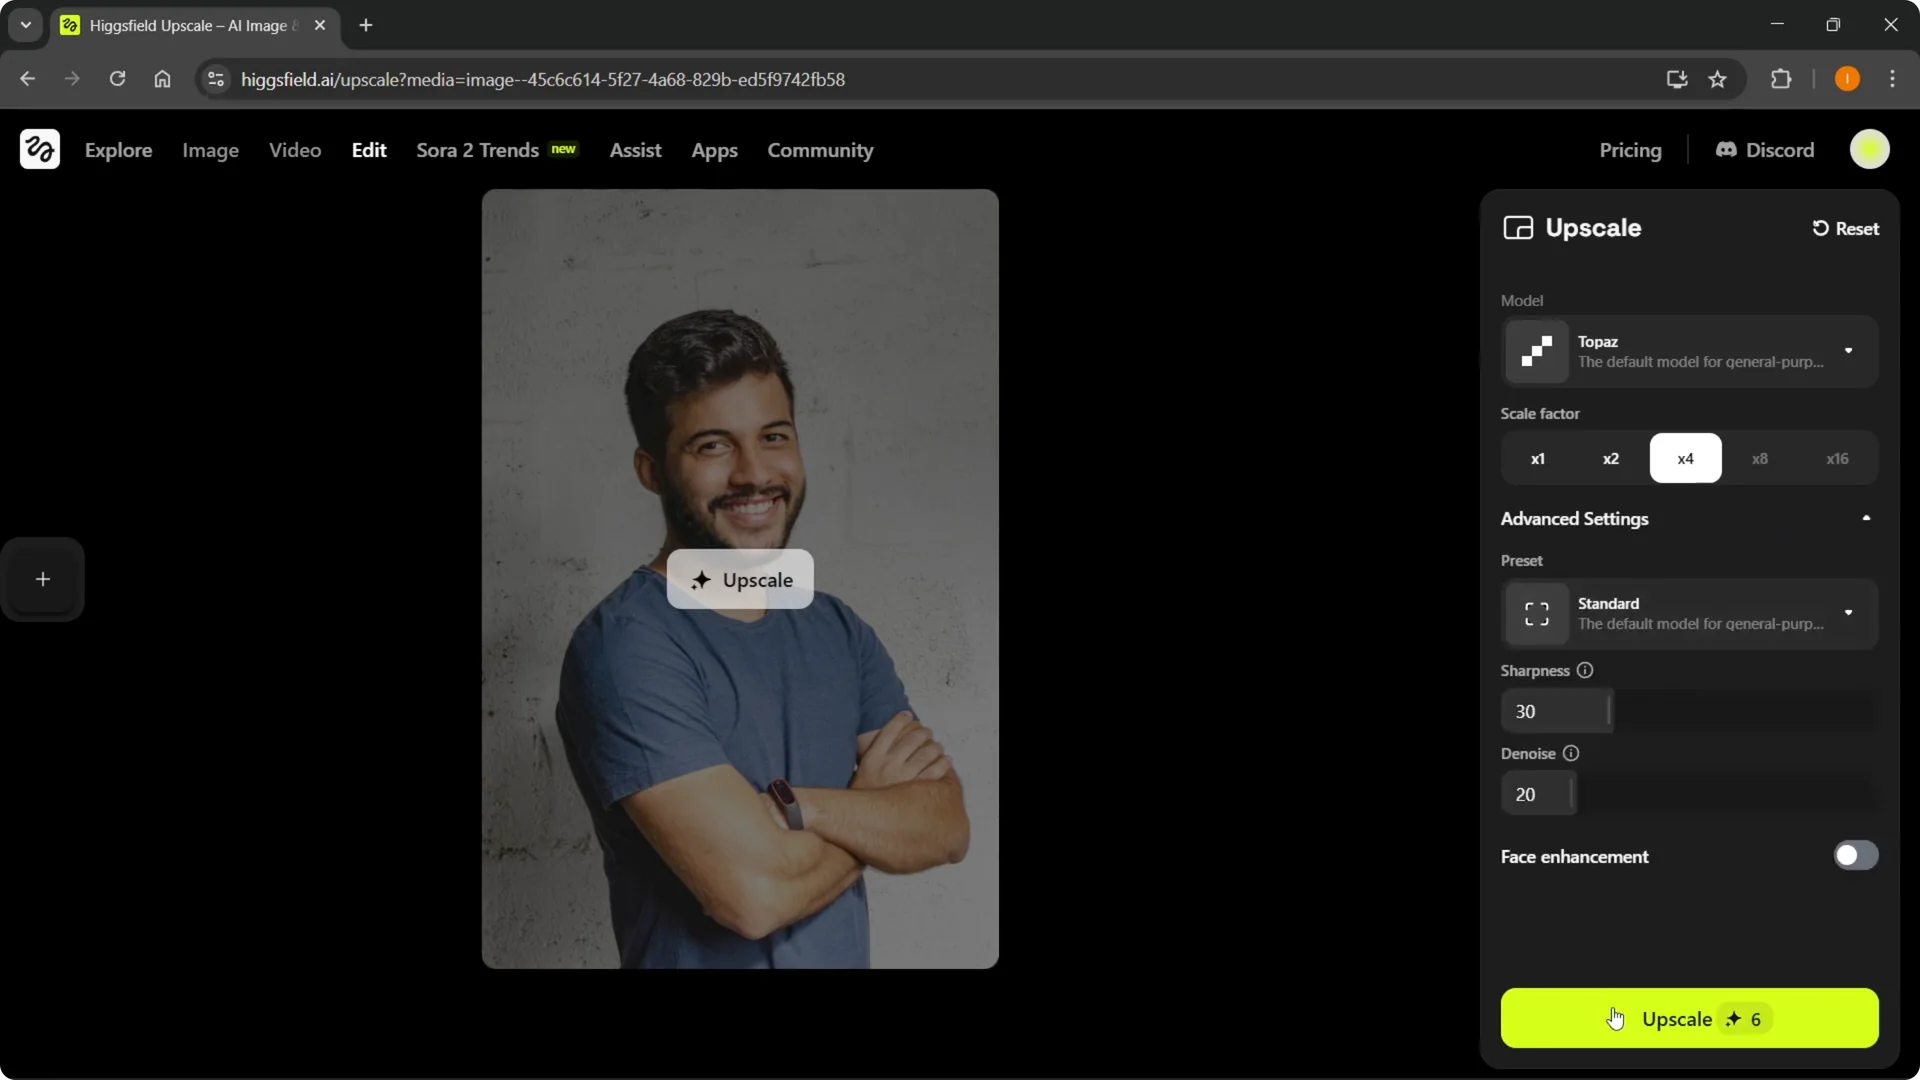Open the Denoise info tooltip icon
Screen dimensions: 1920x1080
coord(1571,753)
